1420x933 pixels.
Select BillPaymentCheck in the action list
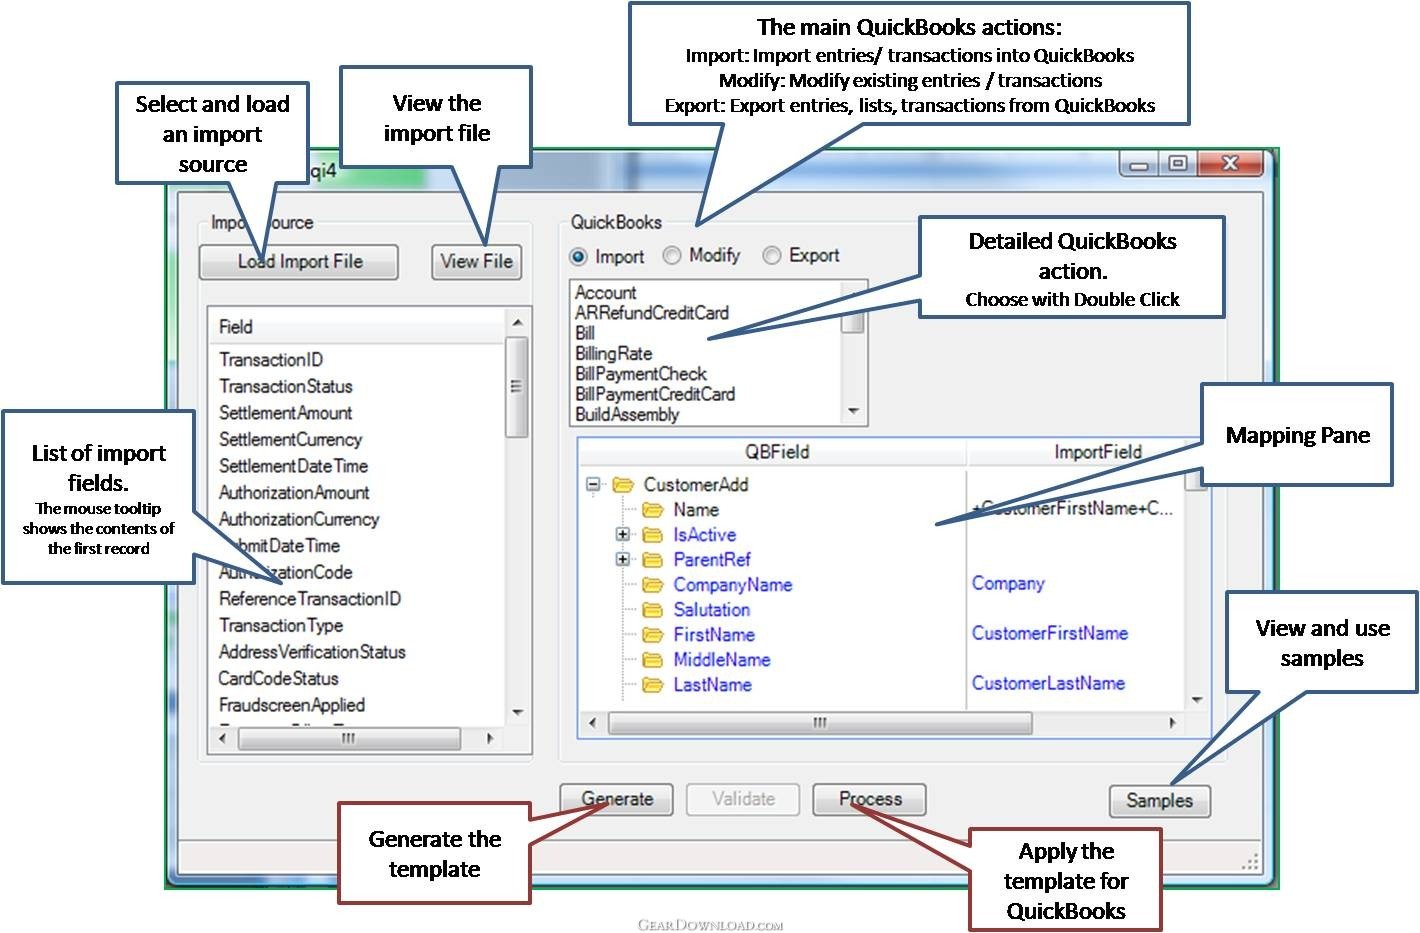click(640, 374)
